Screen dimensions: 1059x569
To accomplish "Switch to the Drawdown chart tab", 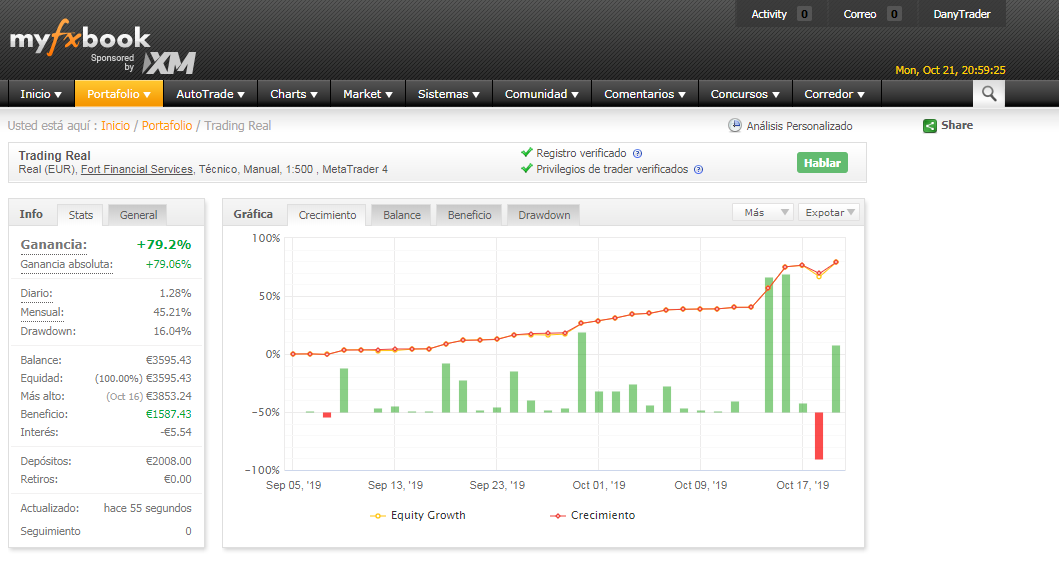I will pyautogui.click(x=544, y=215).
